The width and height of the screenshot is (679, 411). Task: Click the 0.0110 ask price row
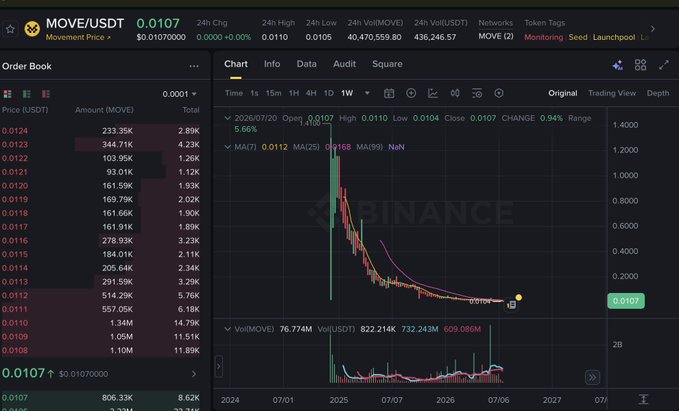click(x=101, y=323)
